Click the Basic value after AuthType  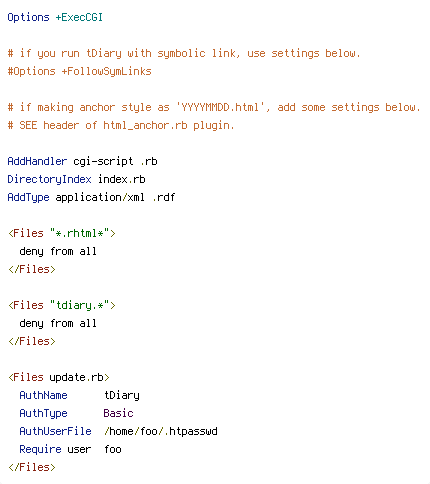pos(118,413)
